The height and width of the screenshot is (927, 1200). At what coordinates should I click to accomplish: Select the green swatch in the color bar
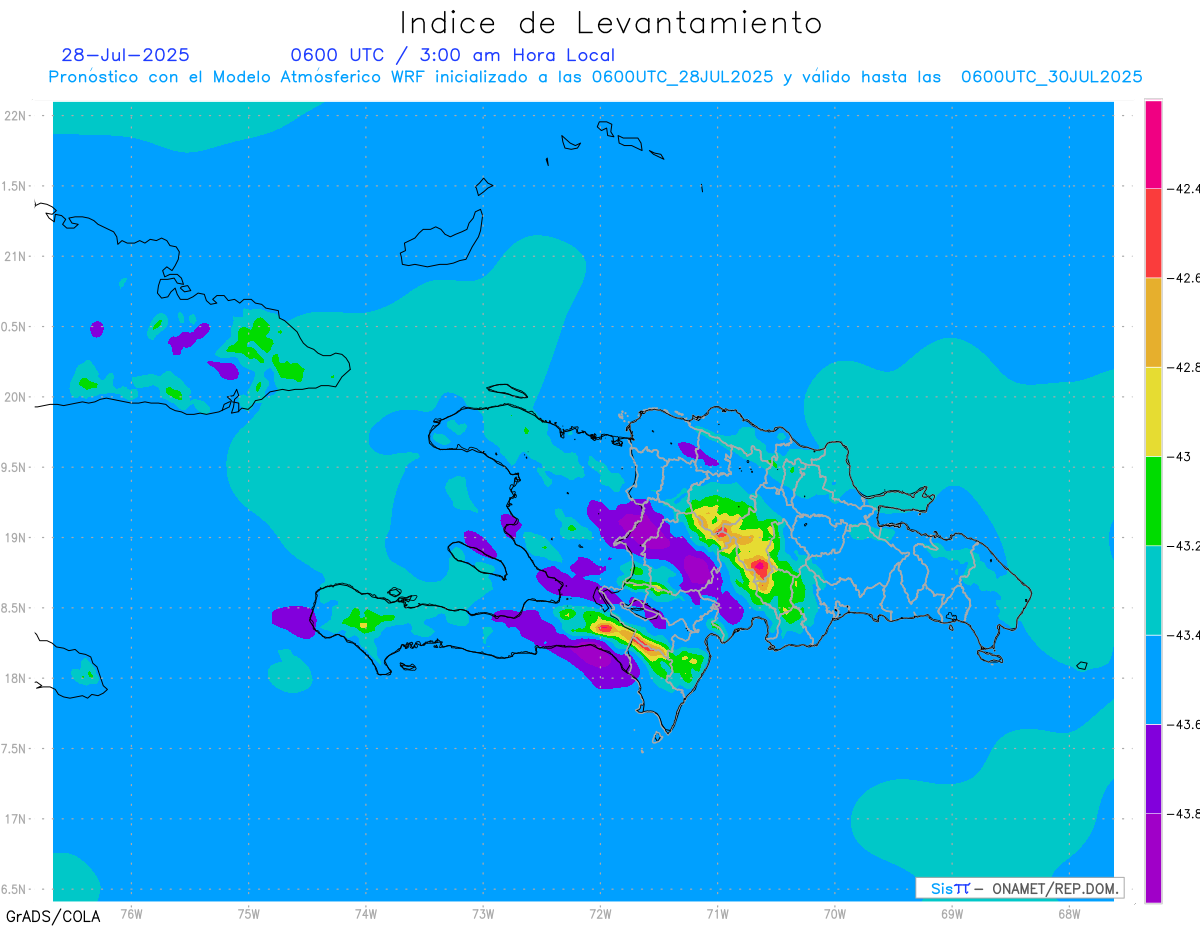click(1153, 501)
